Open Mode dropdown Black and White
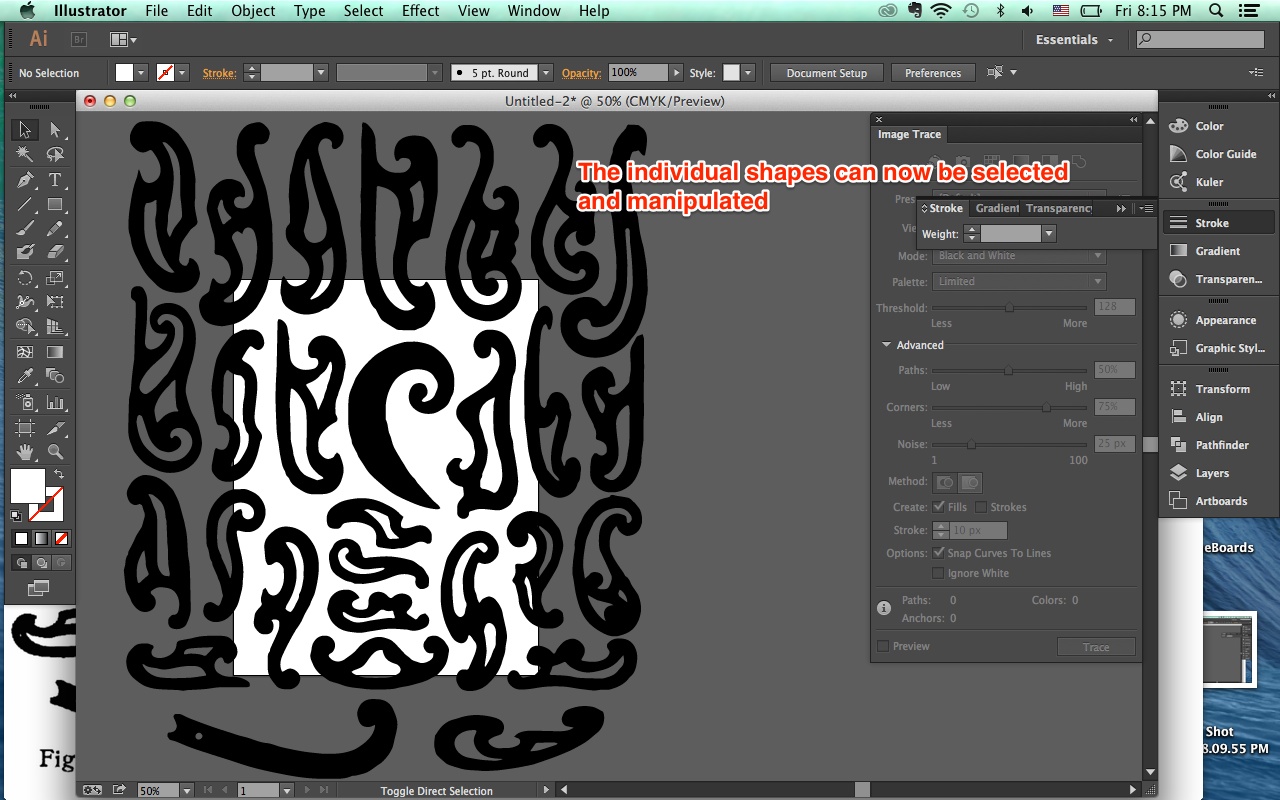1280x800 pixels. (1018, 256)
